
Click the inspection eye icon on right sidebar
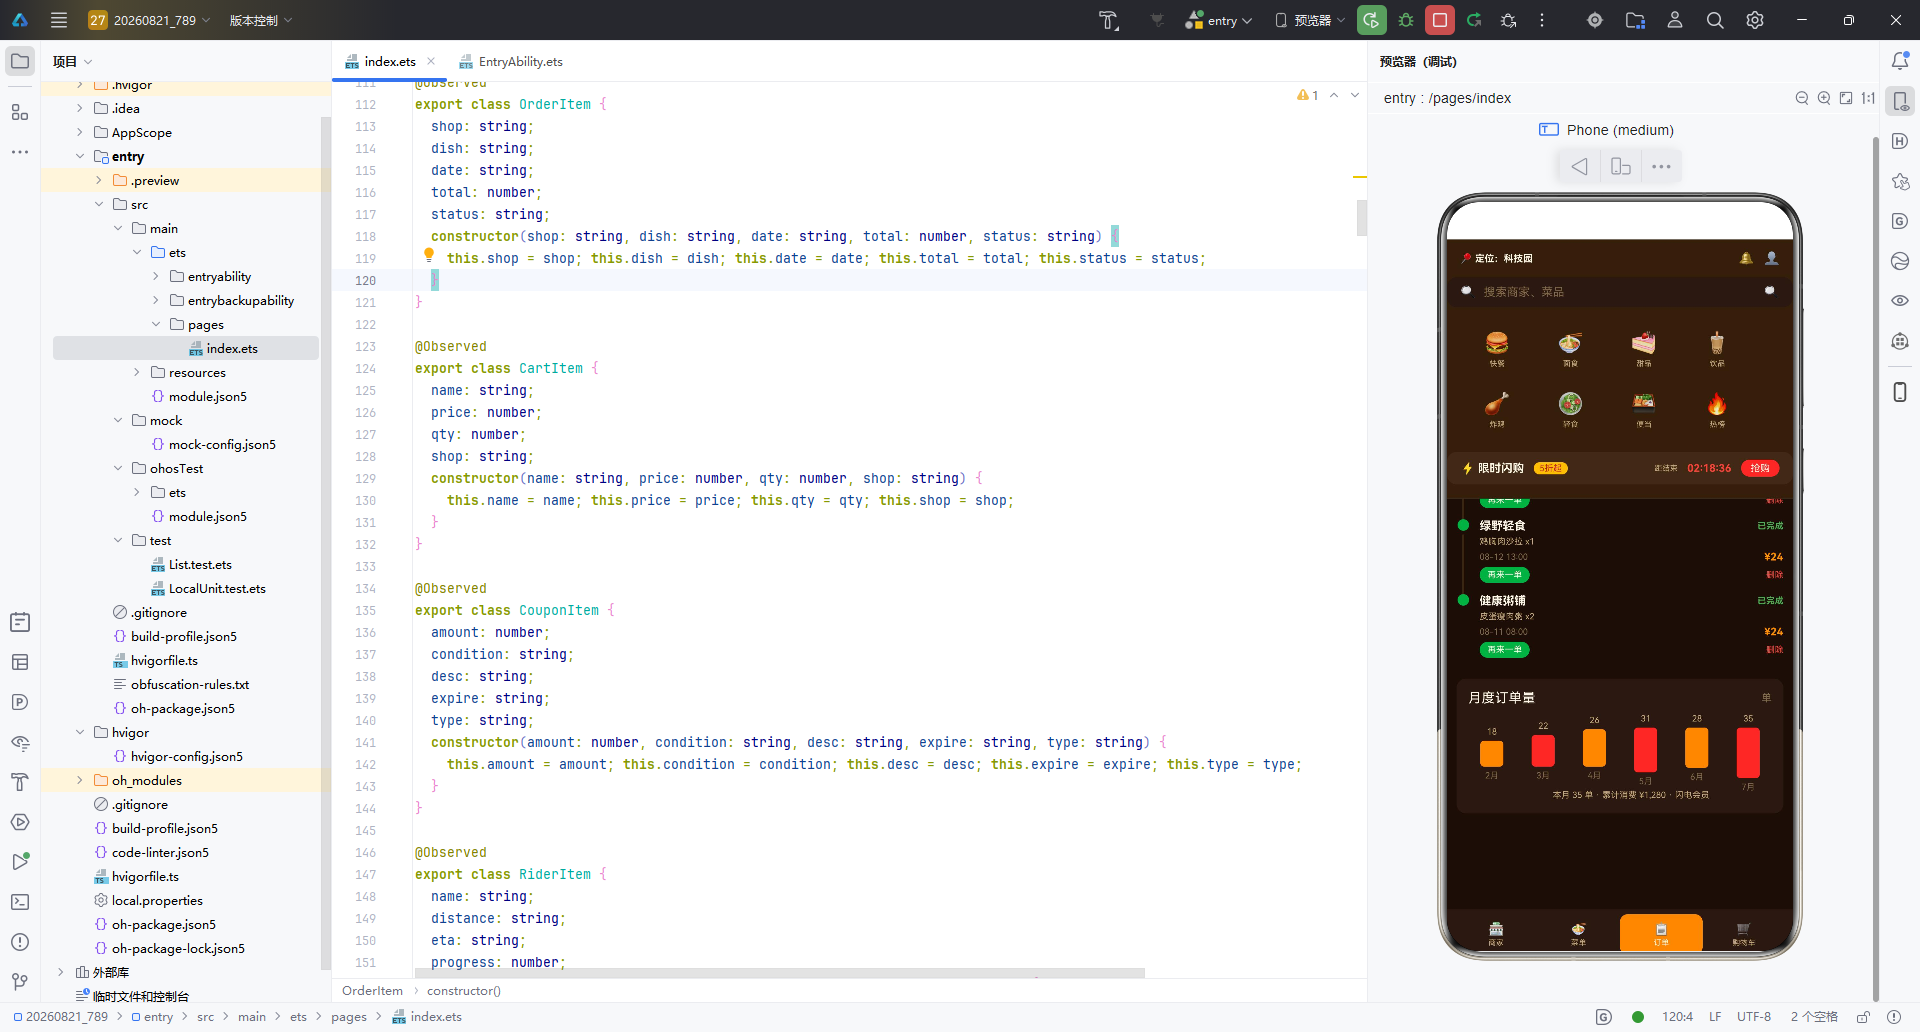click(x=1900, y=301)
